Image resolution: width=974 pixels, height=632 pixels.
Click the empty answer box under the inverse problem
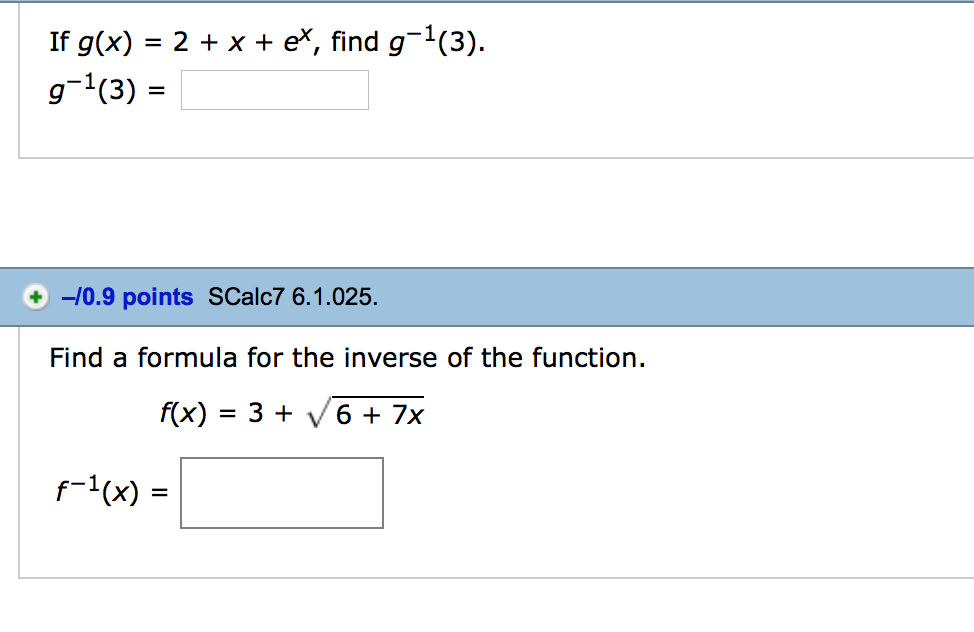[280, 492]
